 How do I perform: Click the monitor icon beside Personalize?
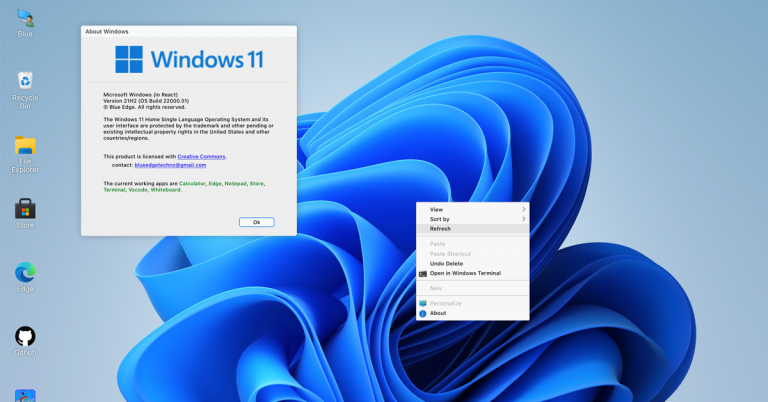coord(423,304)
